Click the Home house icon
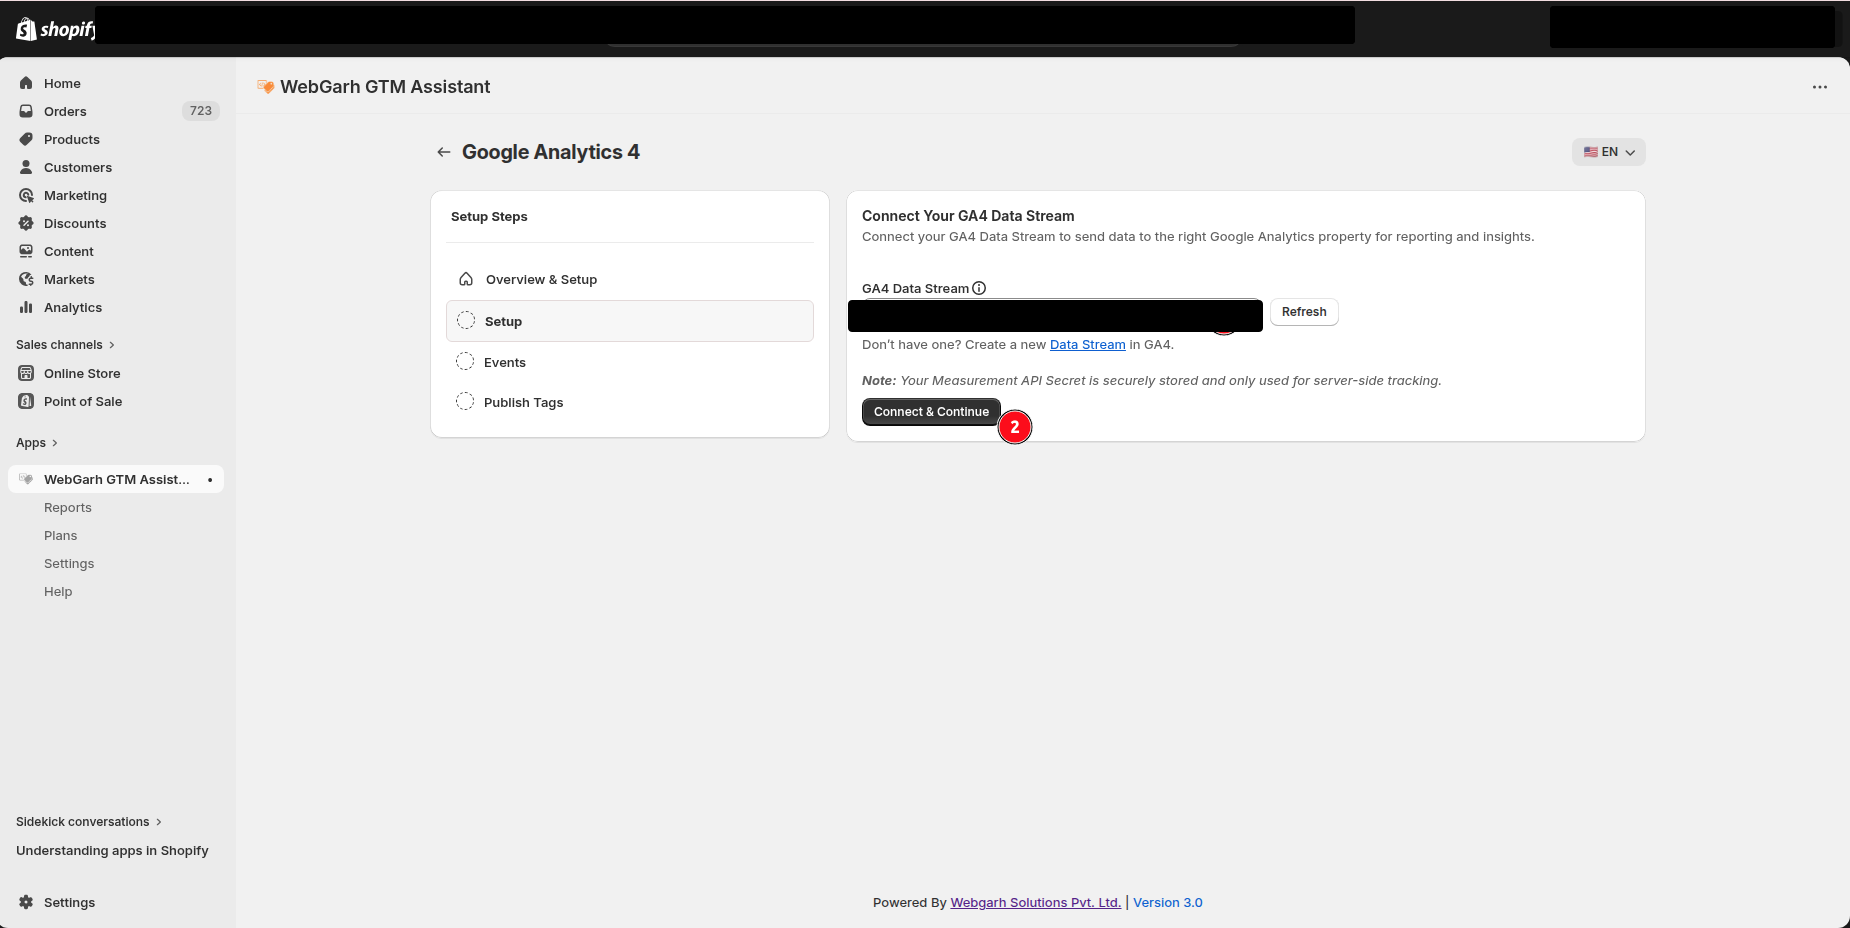The width and height of the screenshot is (1850, 928). [x=26, y=83]
